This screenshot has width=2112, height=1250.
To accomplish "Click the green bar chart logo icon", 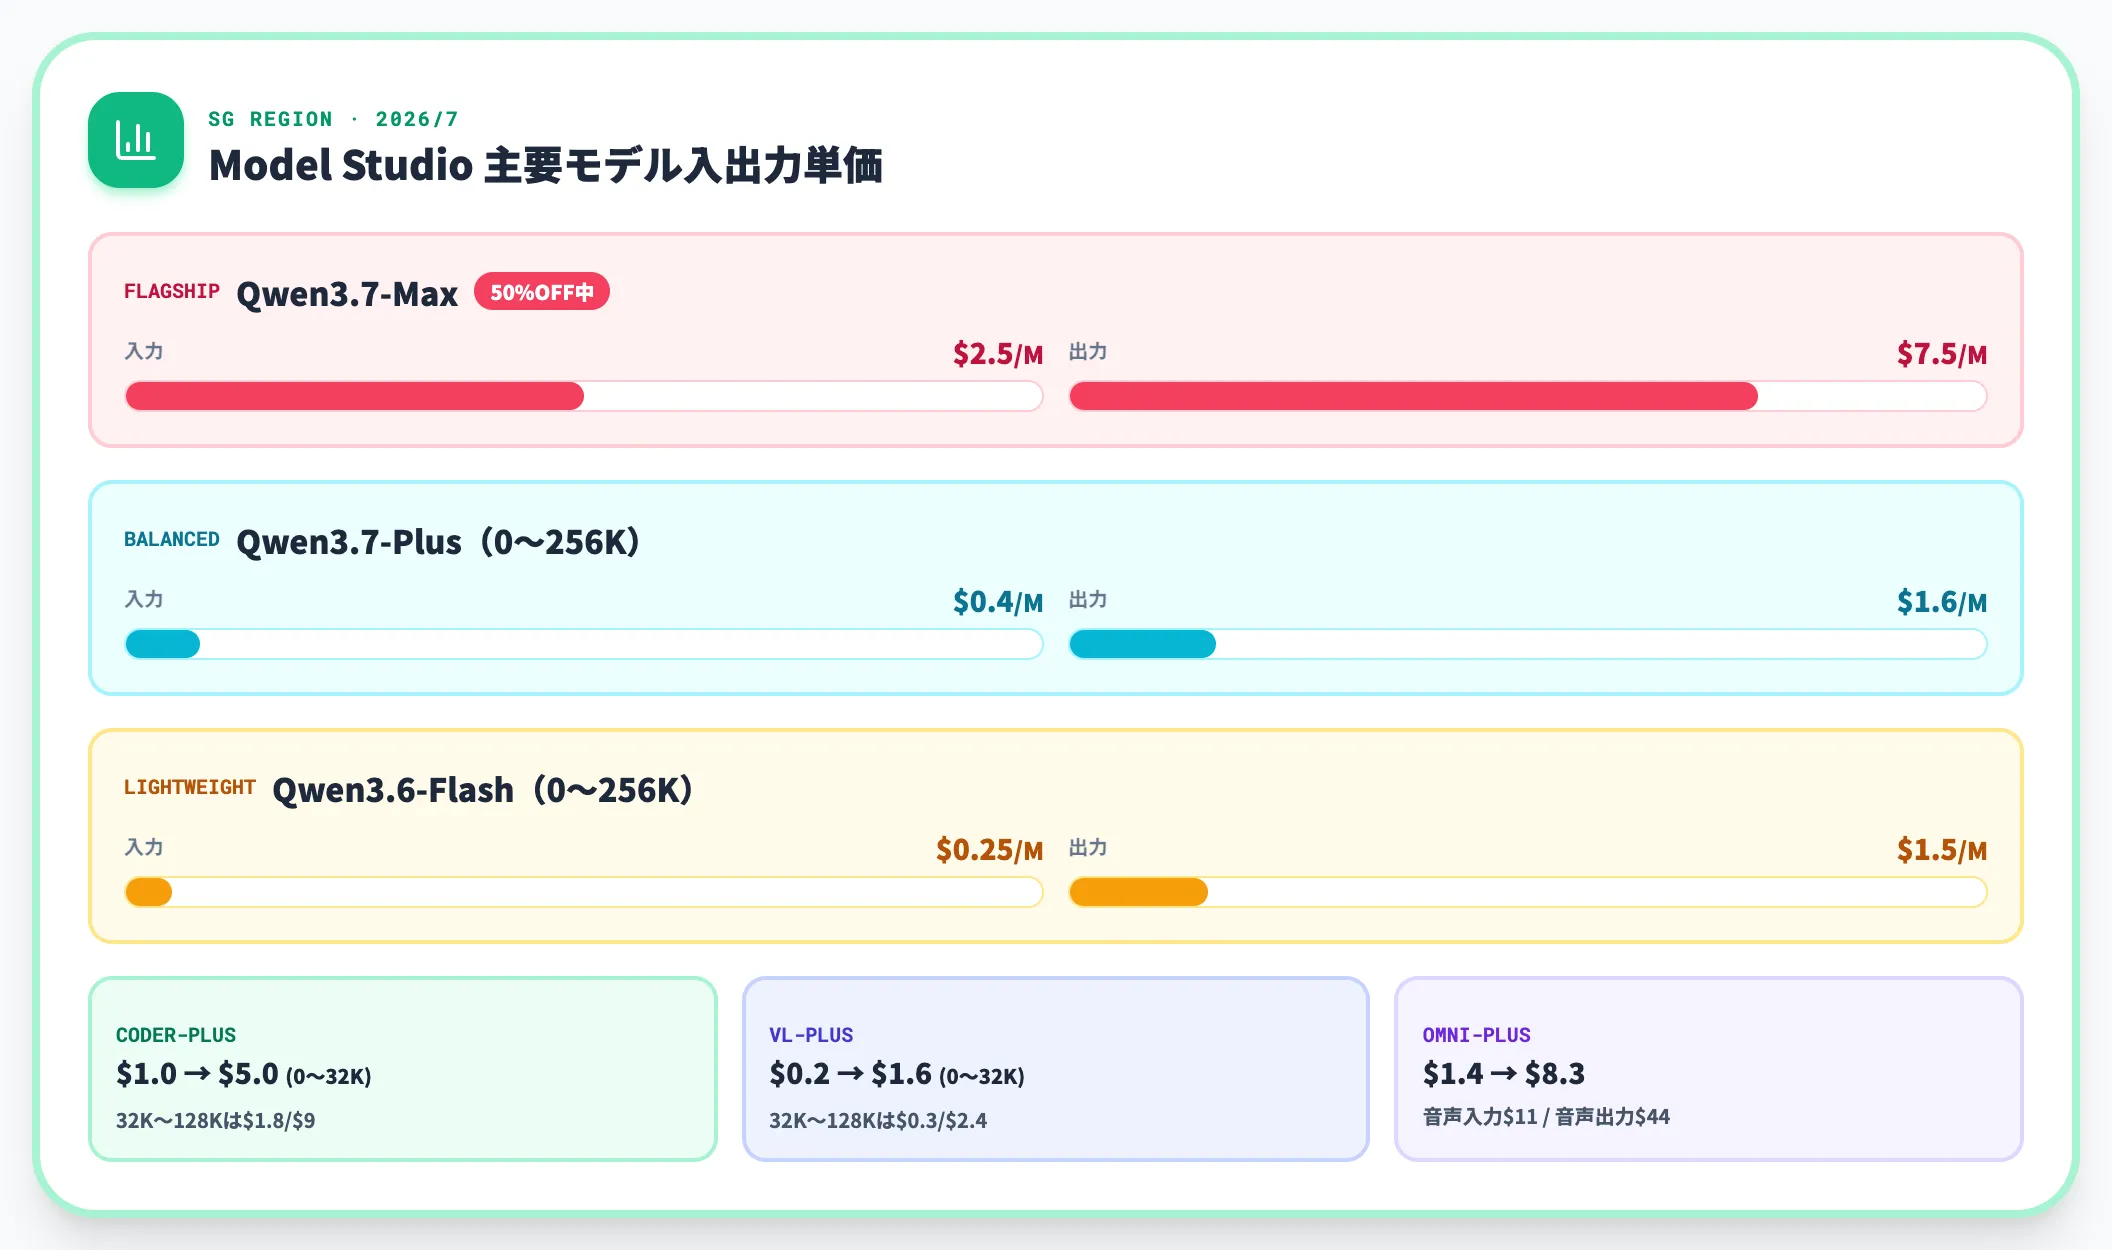I will (136, 140).
